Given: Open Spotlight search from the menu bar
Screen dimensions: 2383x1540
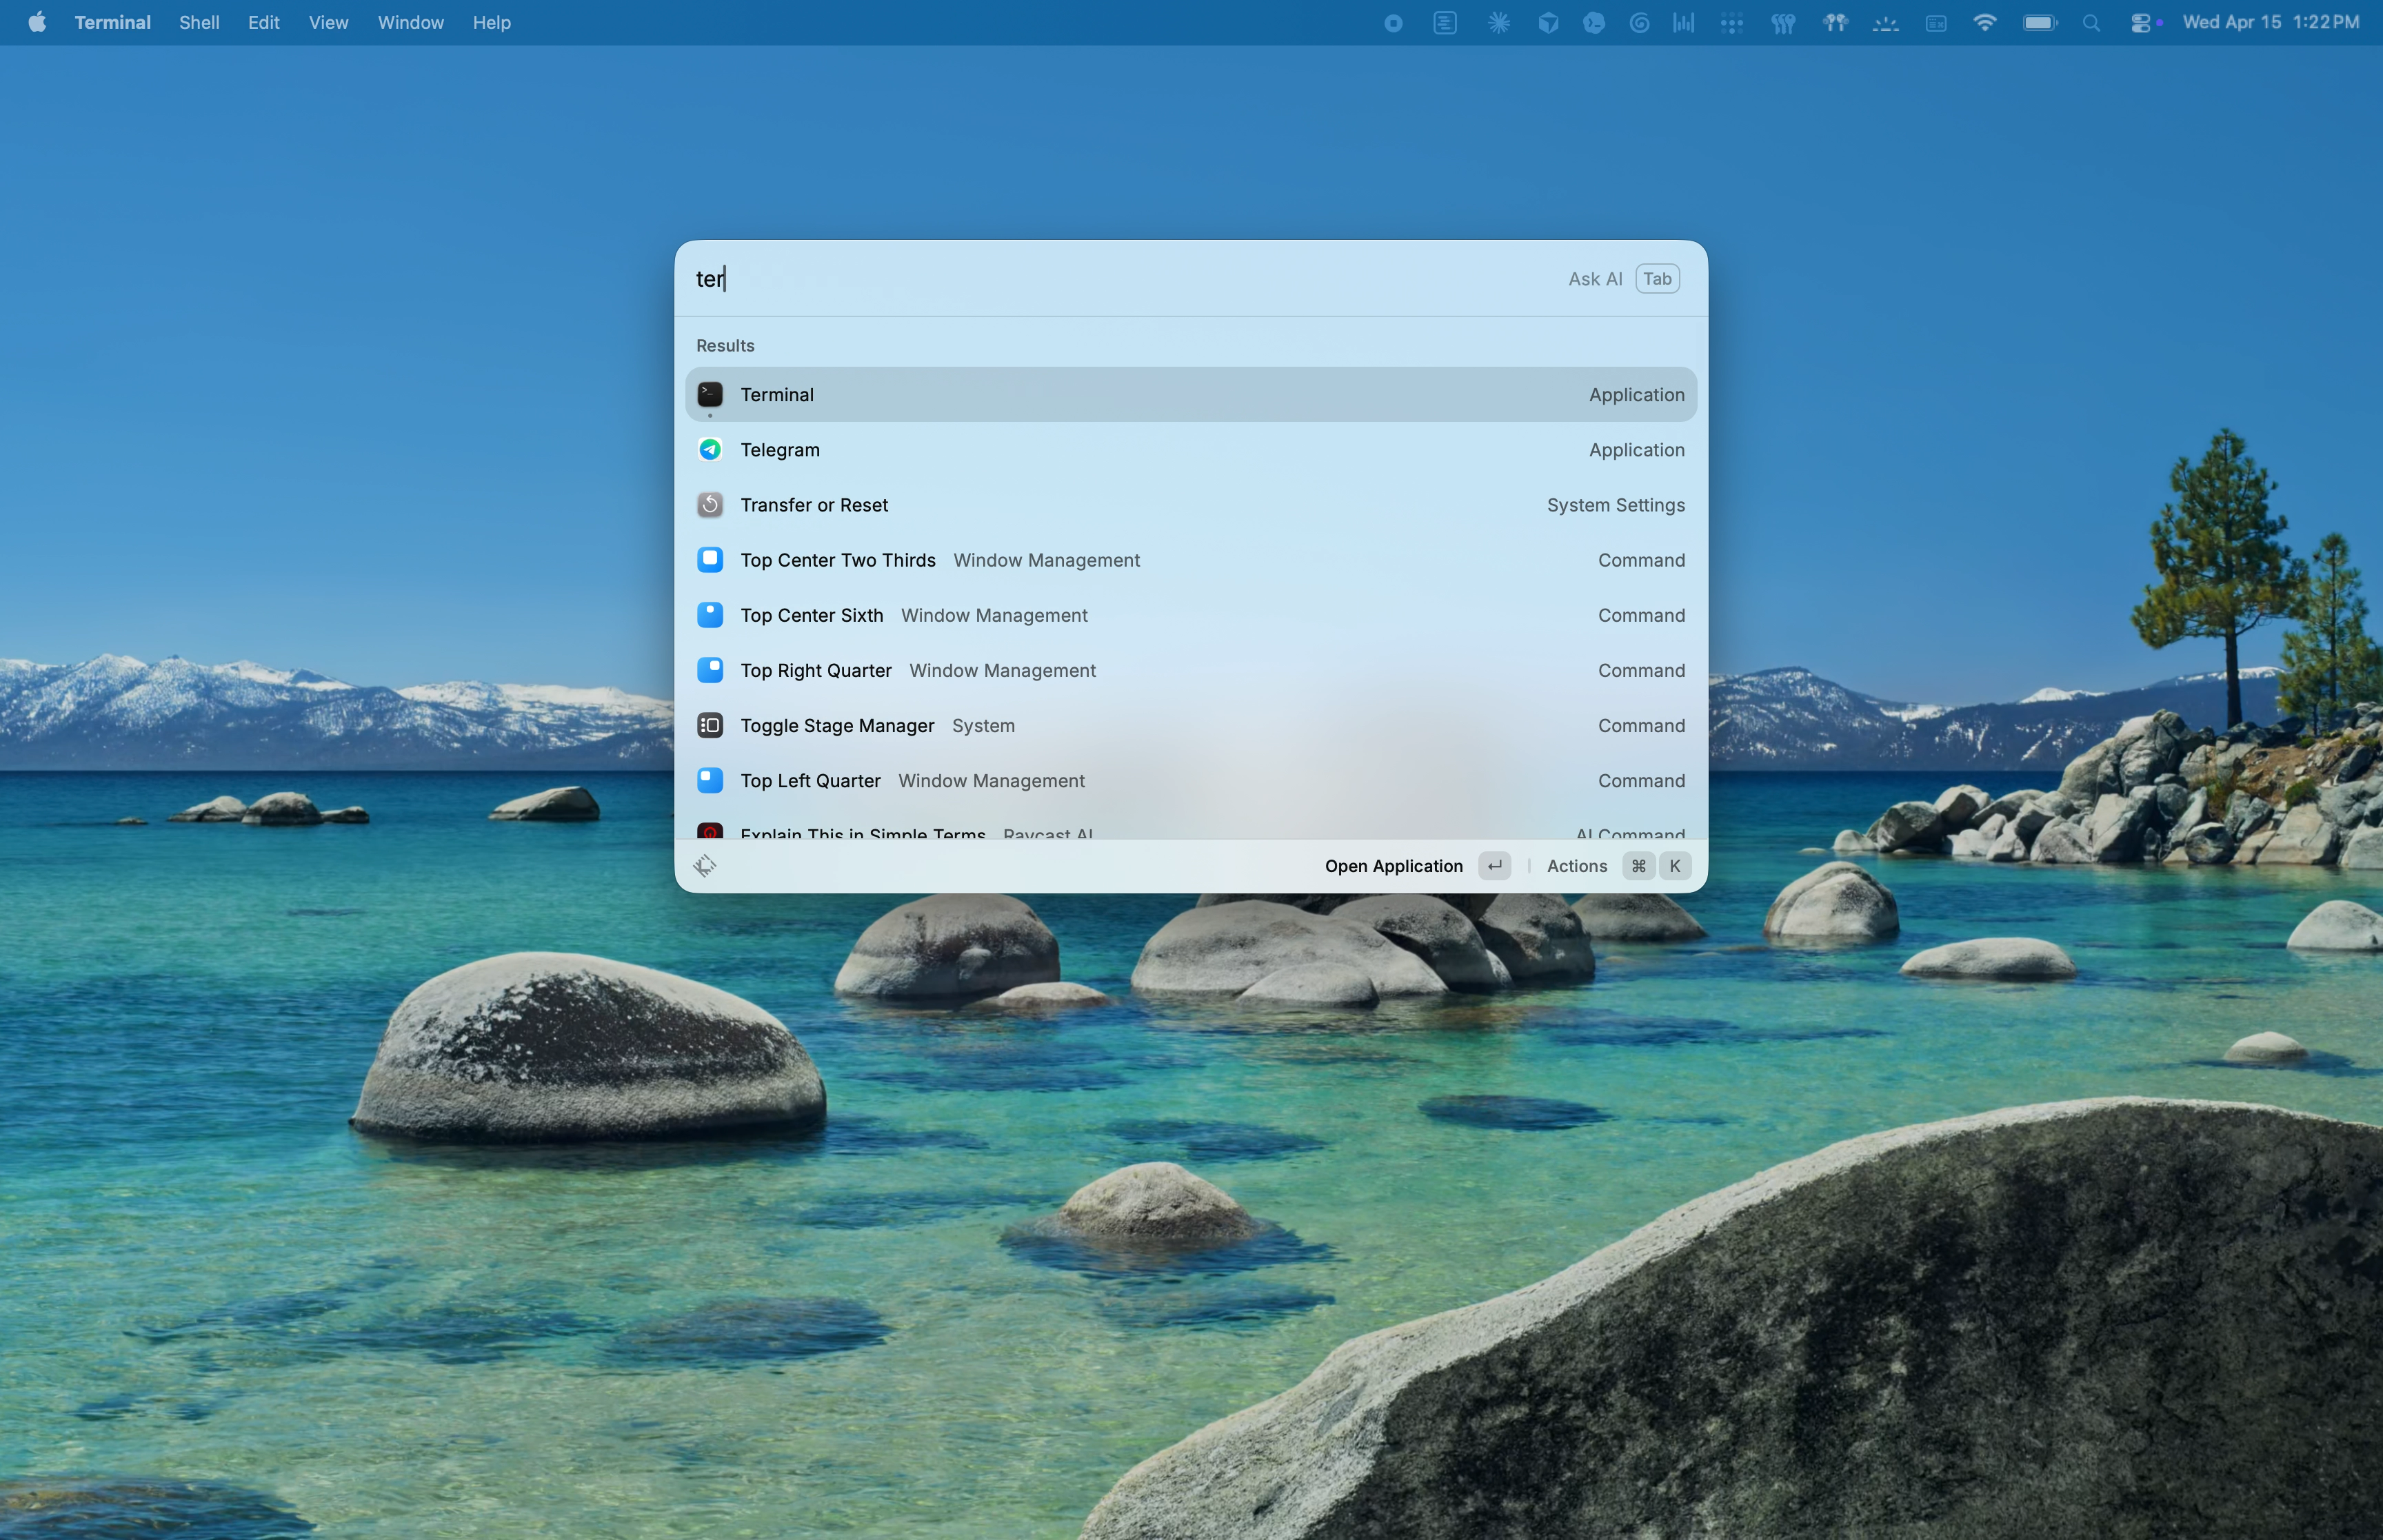Looking at the screenshot, I should coord(2091,22).
